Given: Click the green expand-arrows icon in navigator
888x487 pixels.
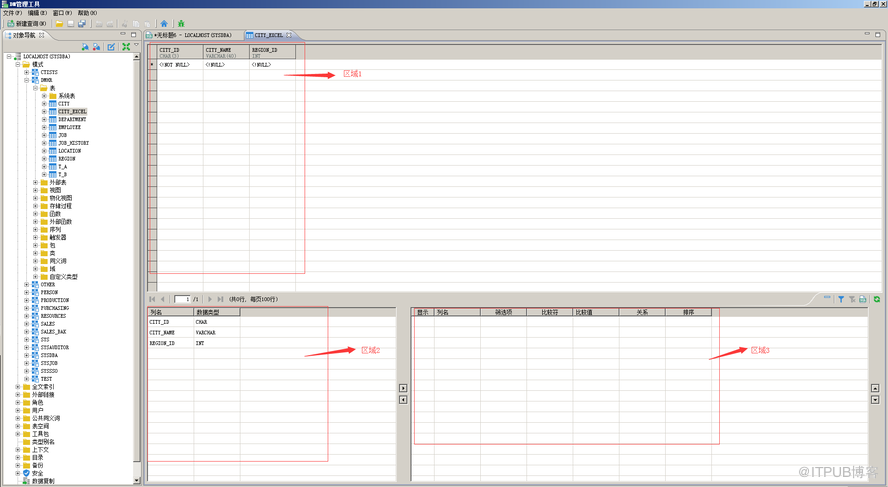Looking at the screenshot, I should pos(126,47).
